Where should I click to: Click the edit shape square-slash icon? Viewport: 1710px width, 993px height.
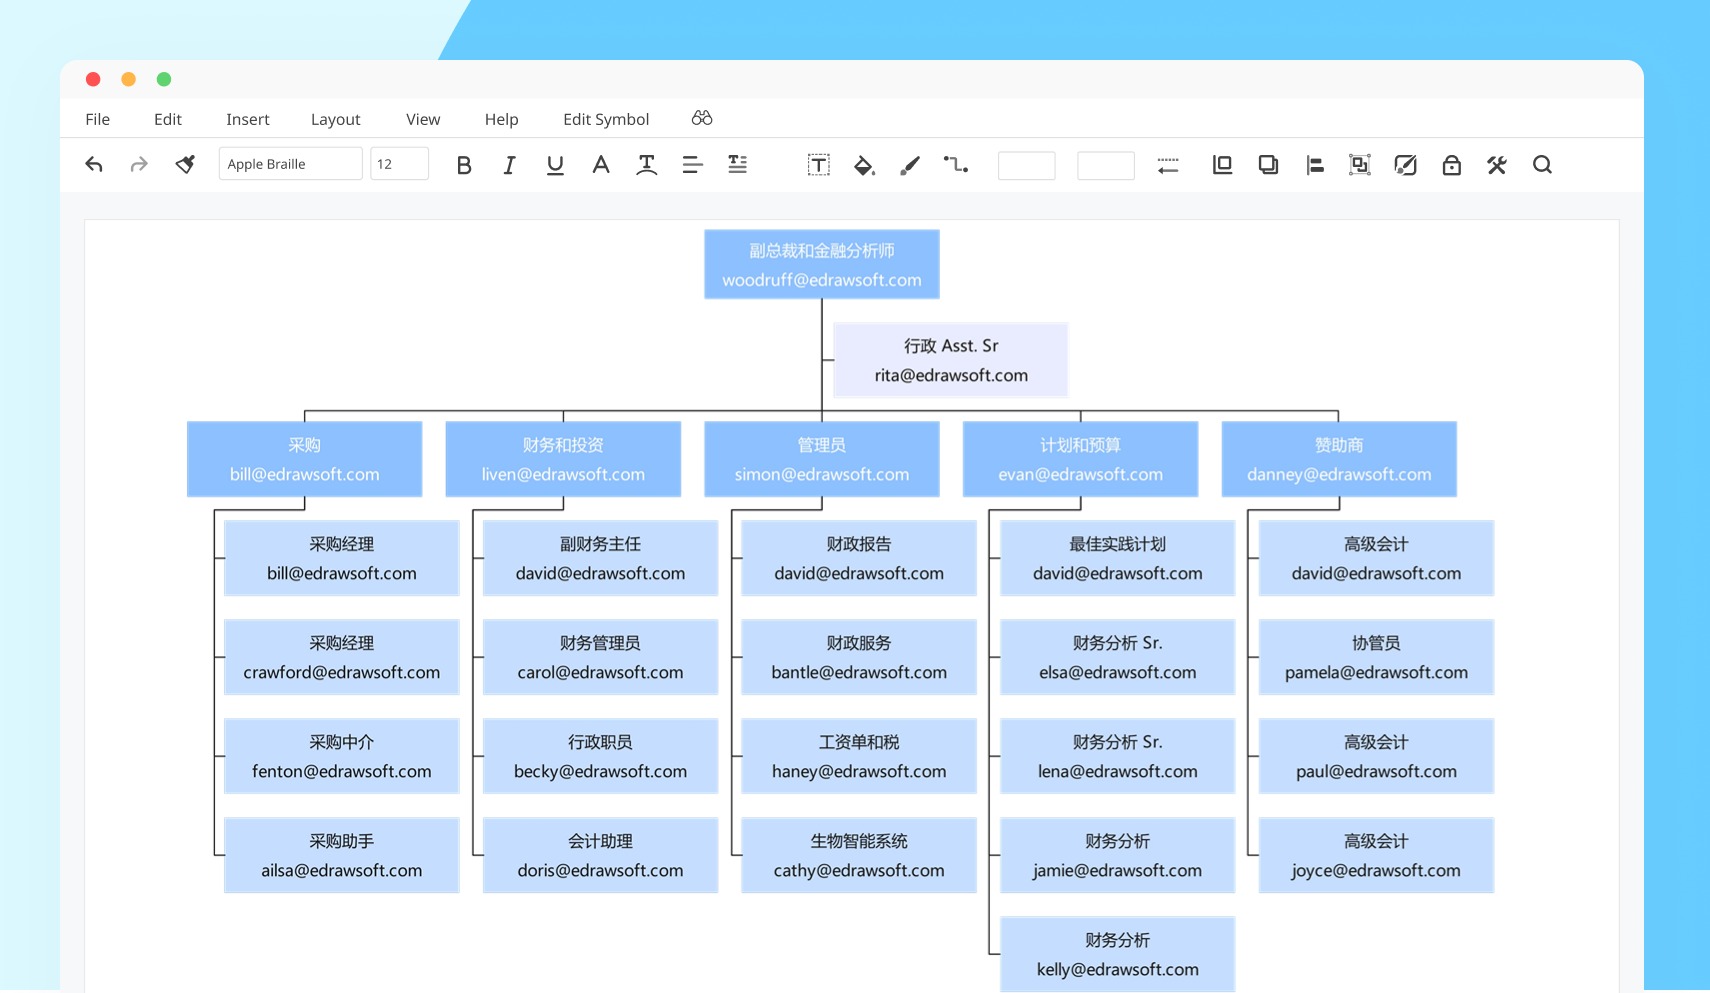tap(1405, 165)
